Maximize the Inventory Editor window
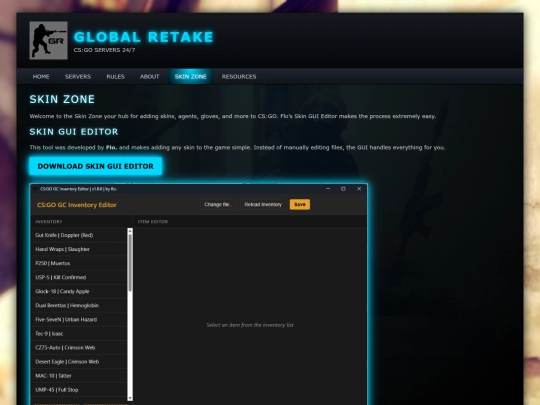Image resolution: width=540 pixels, height=405 pixels. pyautogui.click(x=343, y=189)
